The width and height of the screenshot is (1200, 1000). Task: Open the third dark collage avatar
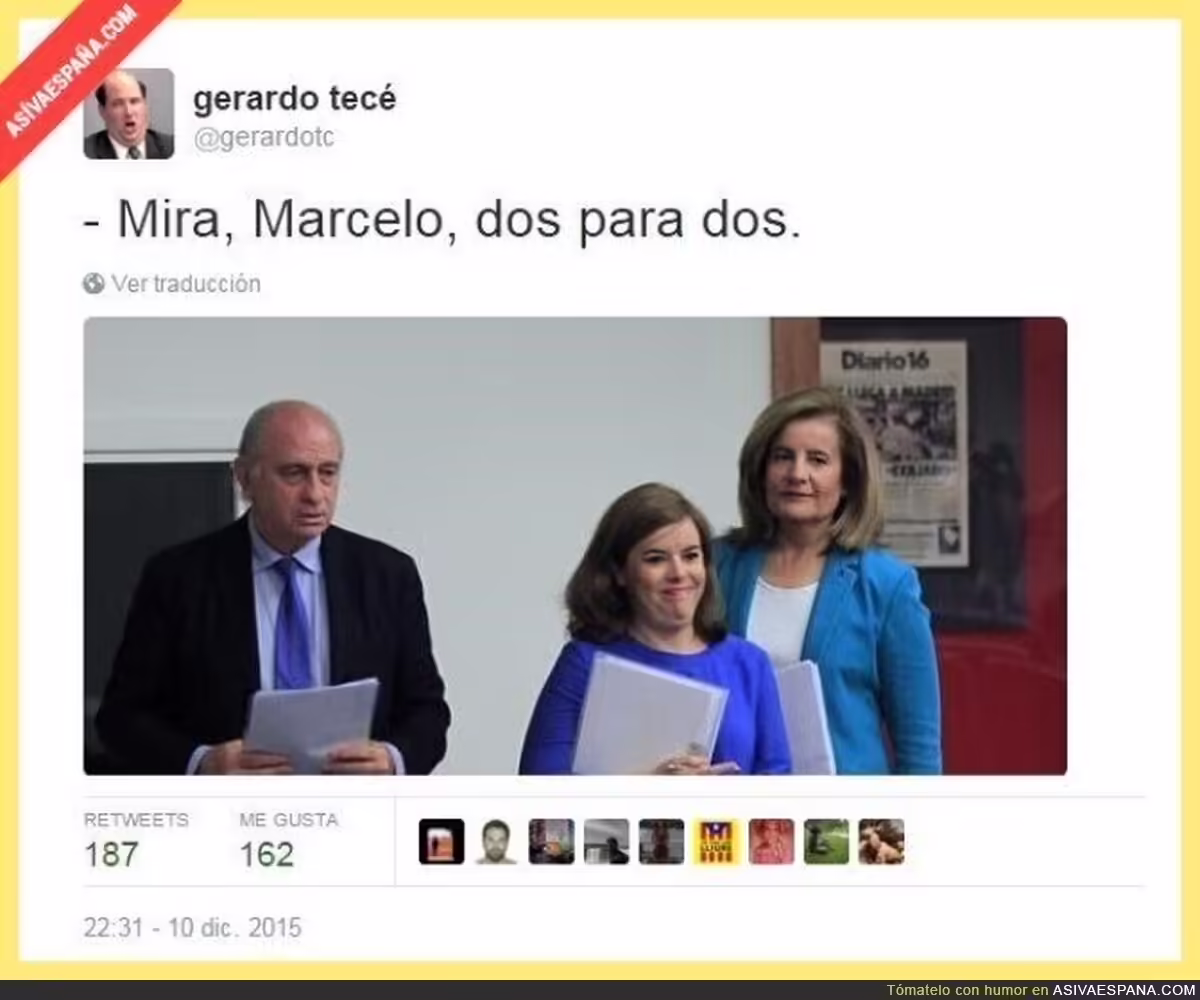[551, 841]
